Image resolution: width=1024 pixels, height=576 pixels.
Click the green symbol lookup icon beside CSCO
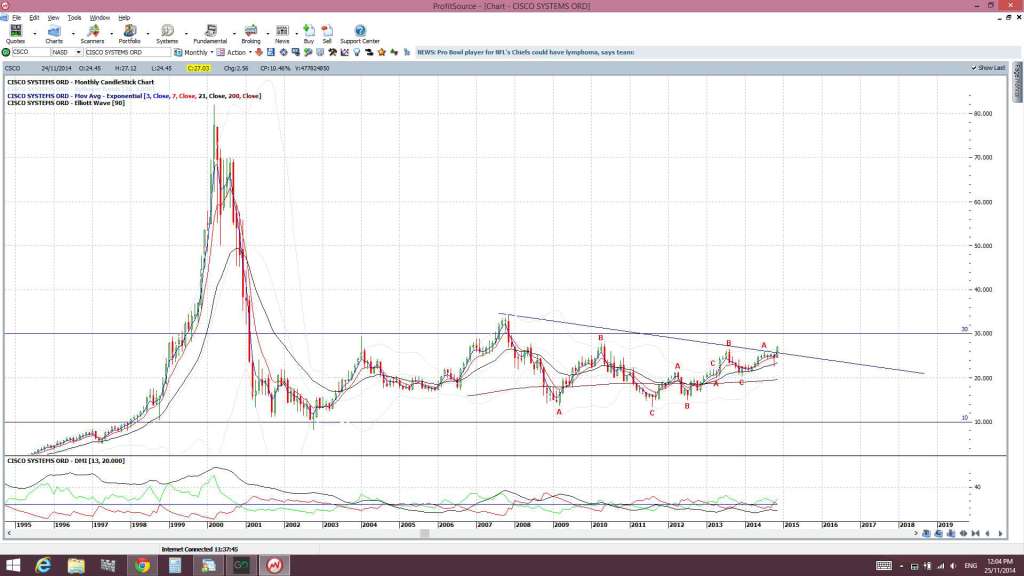click(x=6, y=52)
